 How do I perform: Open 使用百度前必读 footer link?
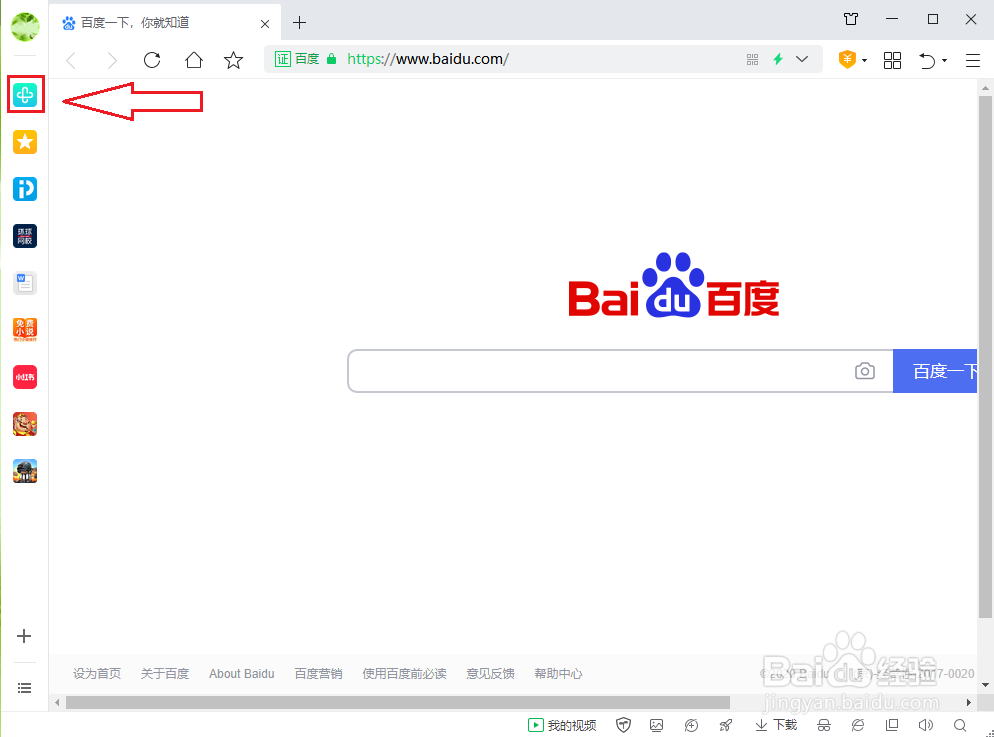click(404, 674)
